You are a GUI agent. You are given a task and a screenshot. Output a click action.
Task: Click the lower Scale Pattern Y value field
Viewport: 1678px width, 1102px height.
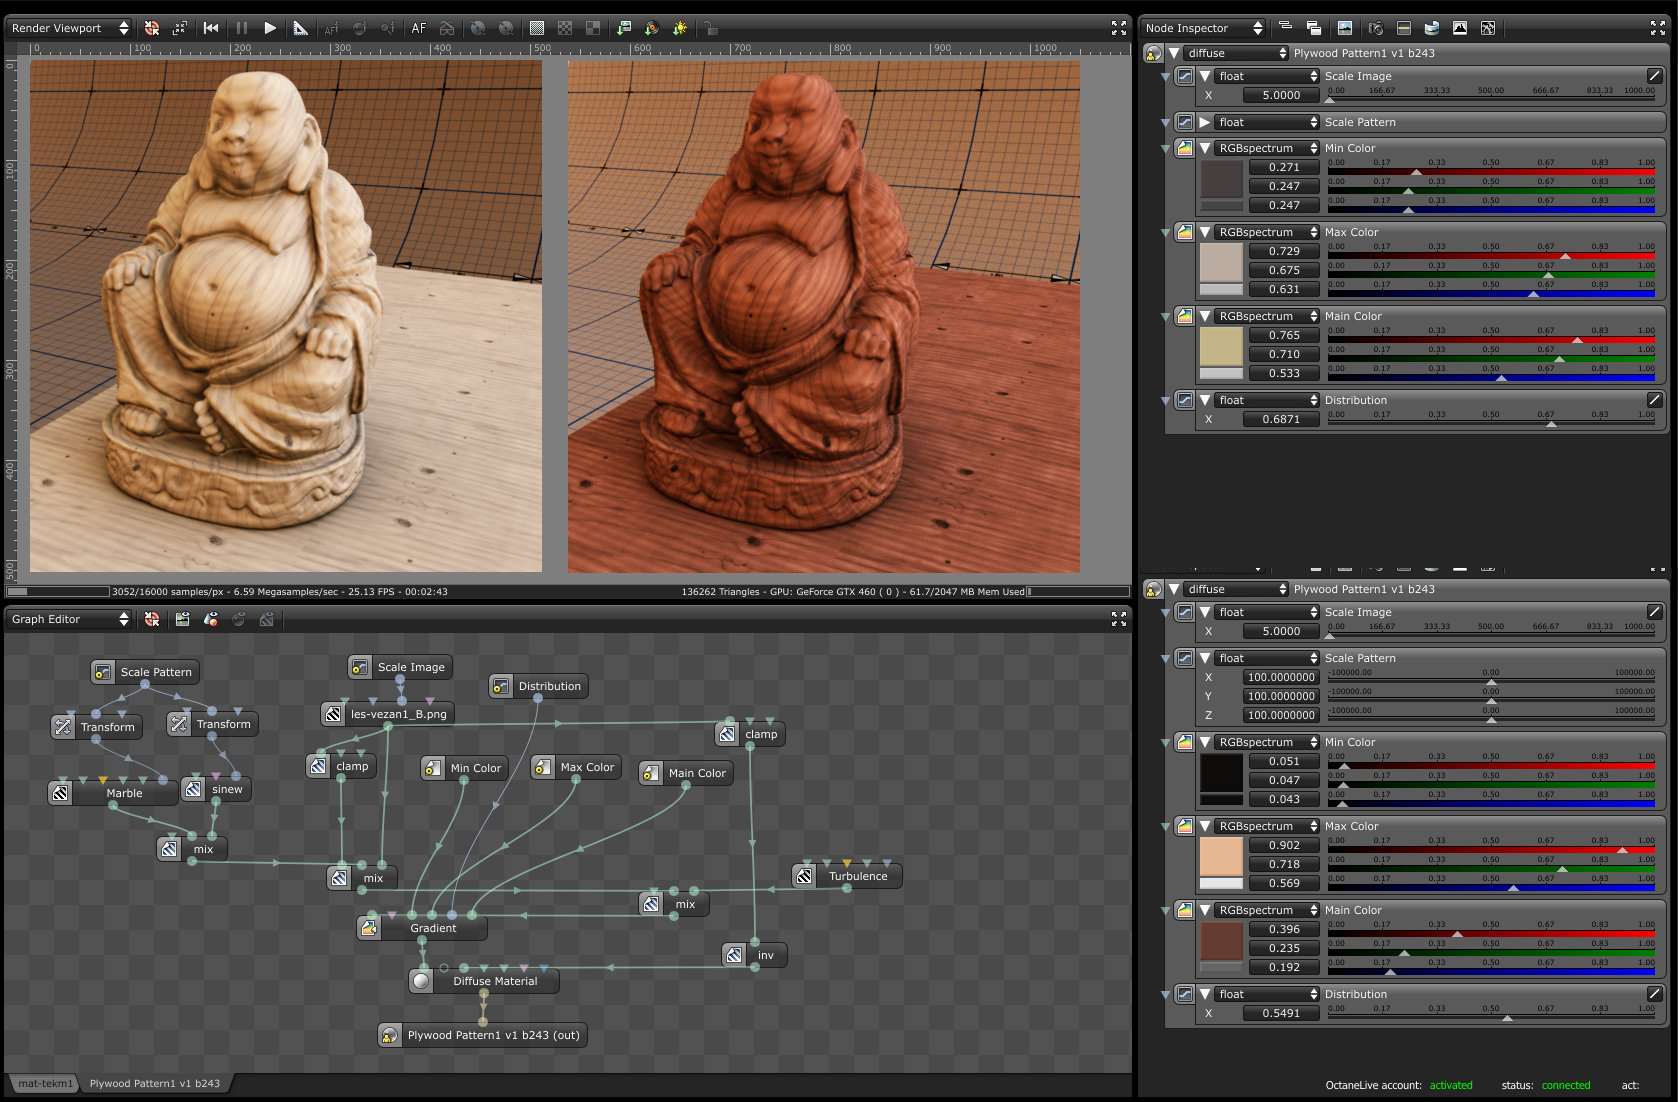(x=1281, y=696)
